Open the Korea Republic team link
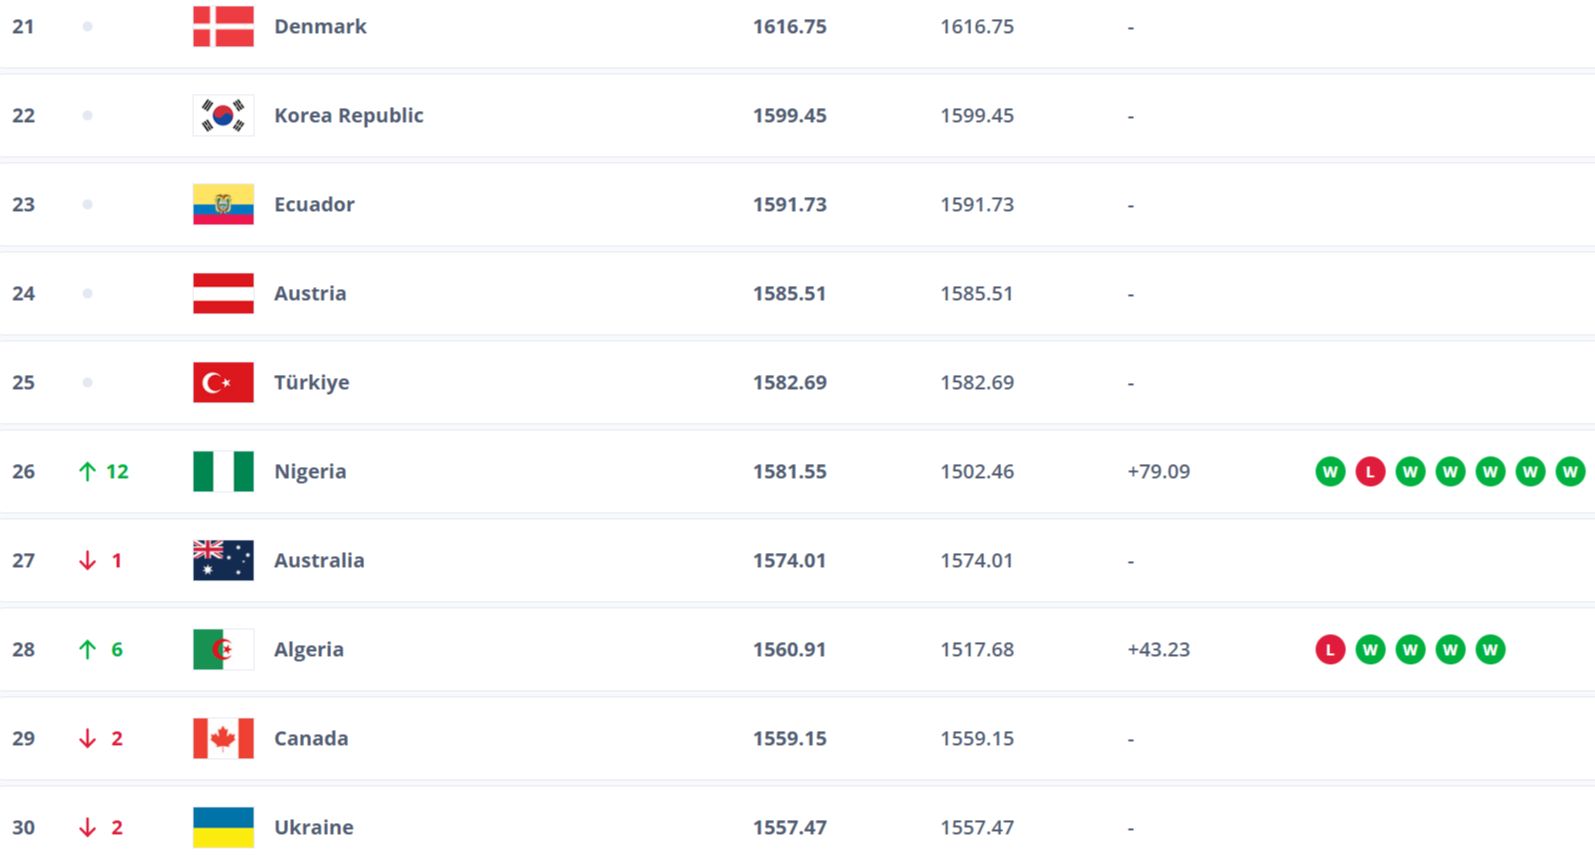This screenshot has width=1595, height=857. click(348, 116)
